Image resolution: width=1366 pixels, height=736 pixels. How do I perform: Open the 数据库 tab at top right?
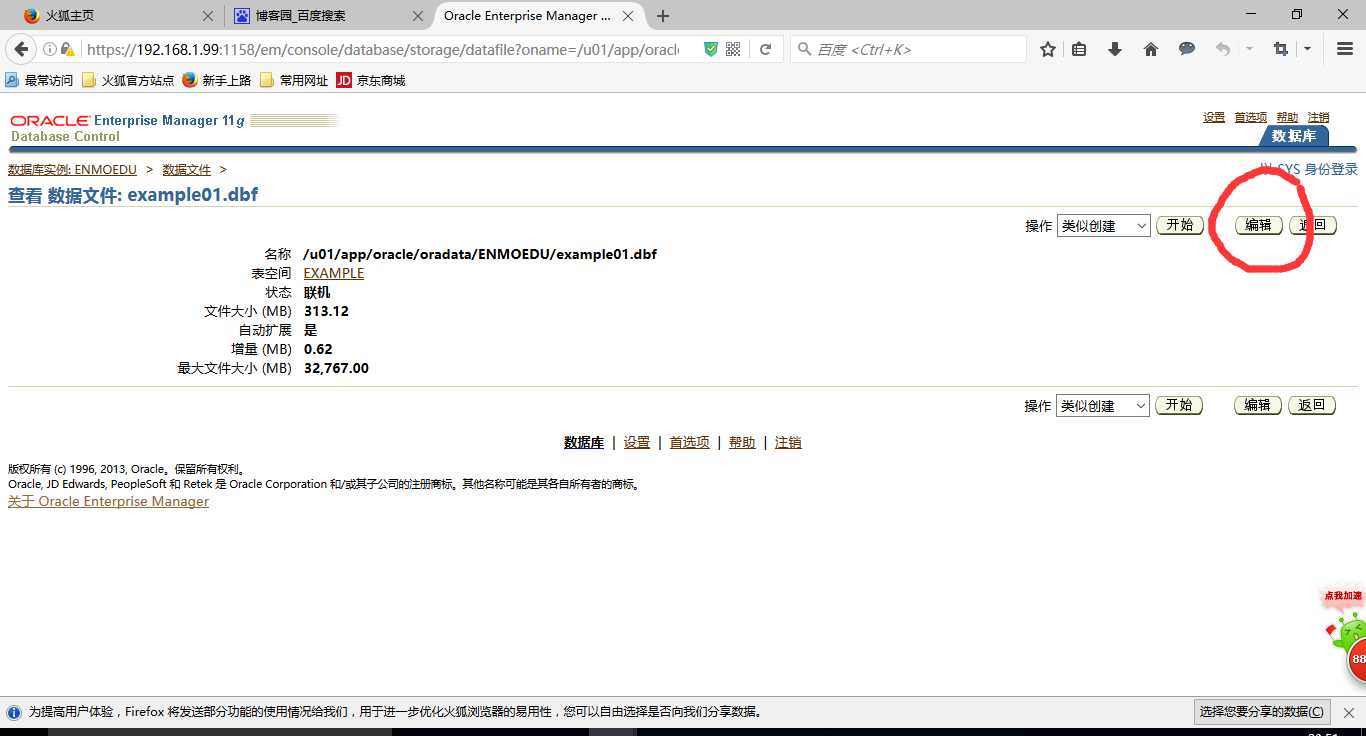coord(1294,136)
